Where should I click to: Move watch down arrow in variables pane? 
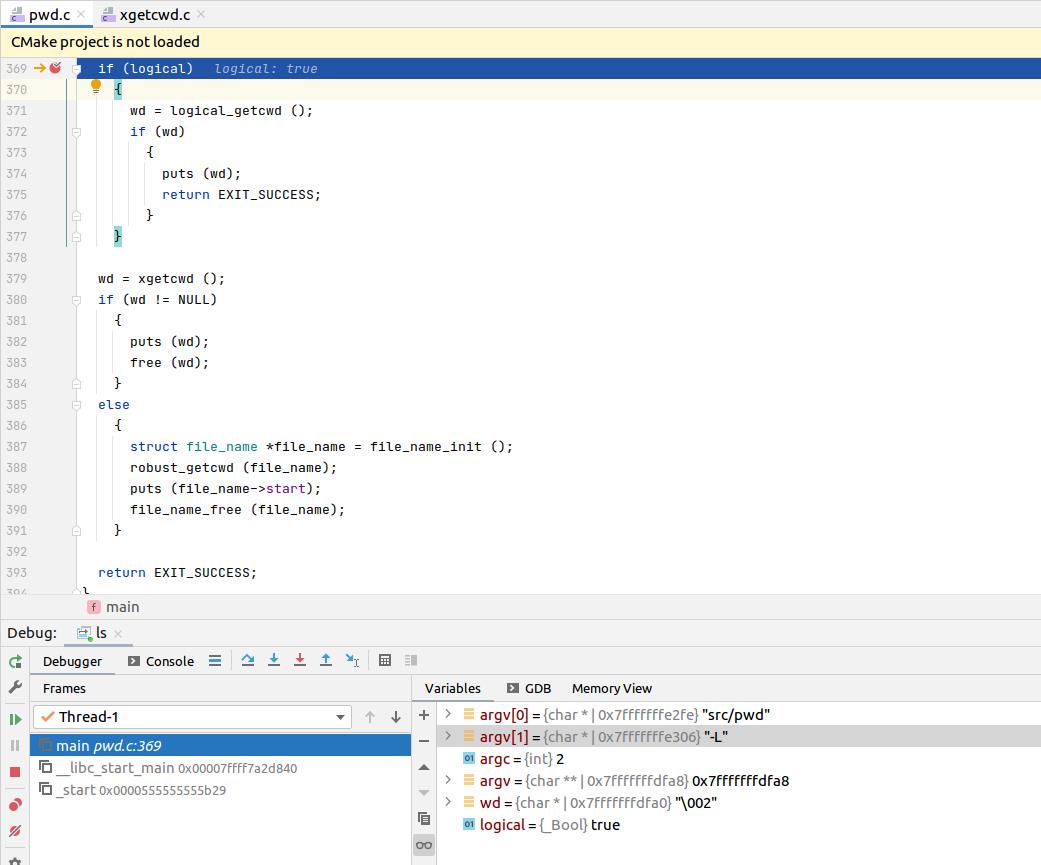424,793
